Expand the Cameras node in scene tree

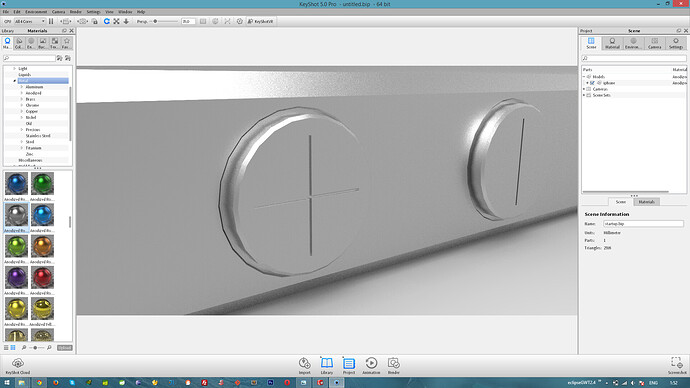pos(584,89)
